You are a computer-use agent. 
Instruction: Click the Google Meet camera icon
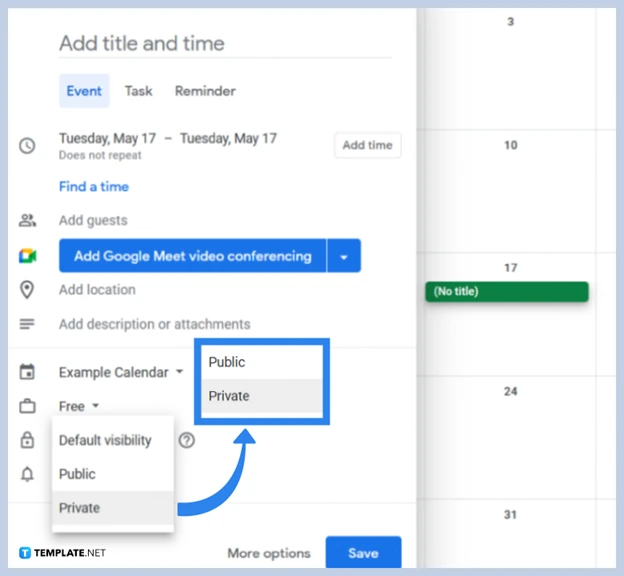tap(27, 256)
